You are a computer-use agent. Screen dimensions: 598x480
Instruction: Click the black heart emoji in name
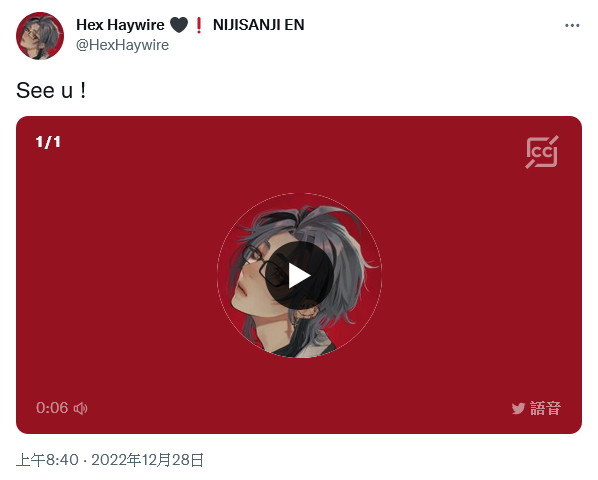pyautogui.click(x=179, y=25)
